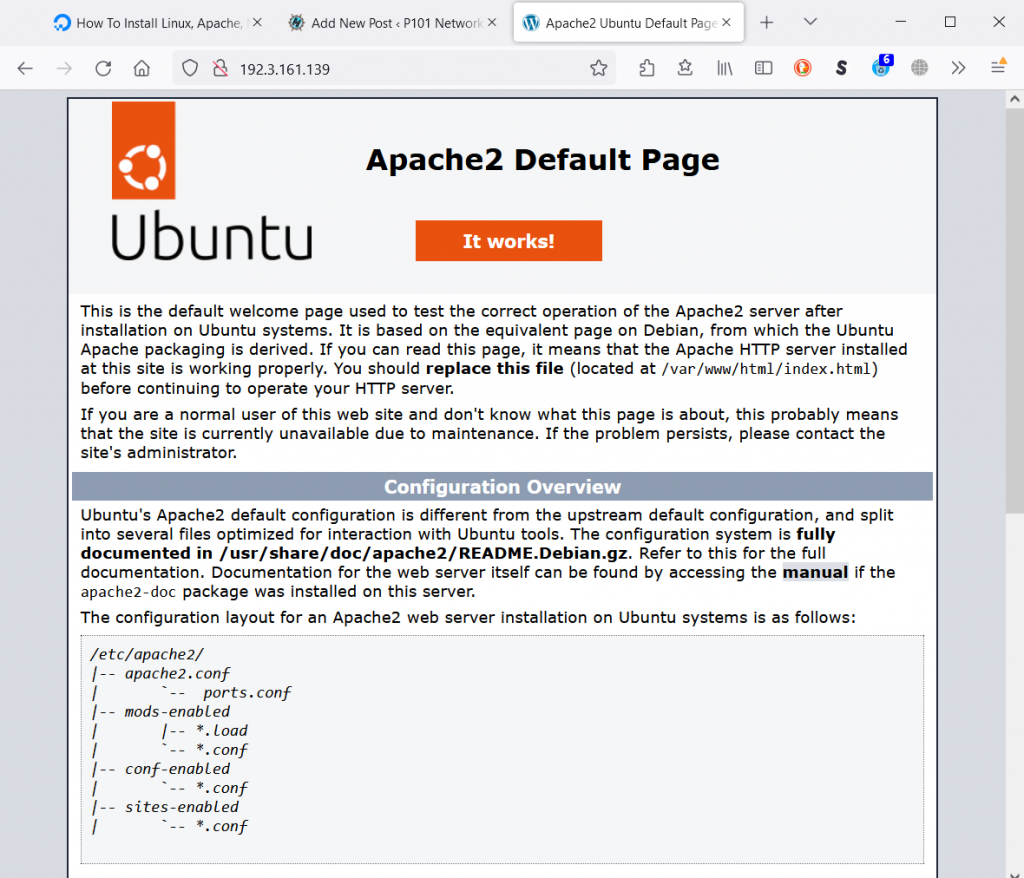1024x878 pixels.
Task: Click the orange It works! banner
Action: pyautogui.click(x=509, y=241)
